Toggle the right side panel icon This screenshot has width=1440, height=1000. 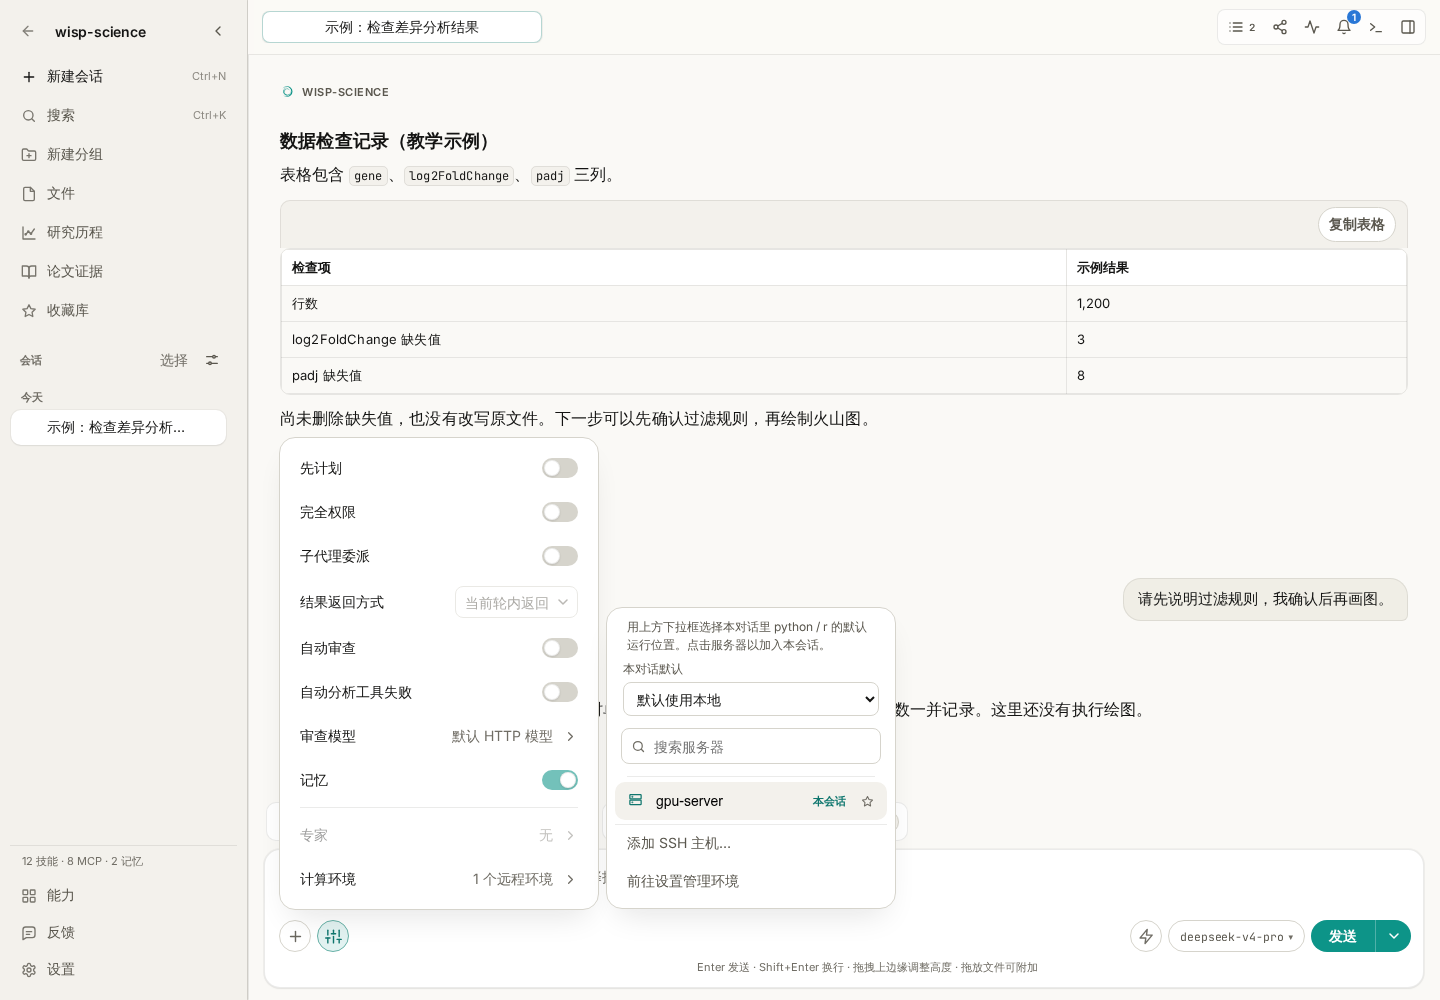(x=1408, y=27)
